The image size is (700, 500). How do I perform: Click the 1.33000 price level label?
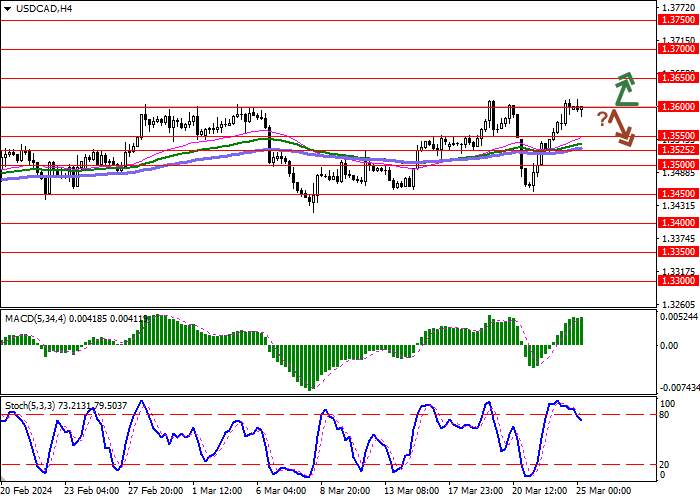click(679, 281)
